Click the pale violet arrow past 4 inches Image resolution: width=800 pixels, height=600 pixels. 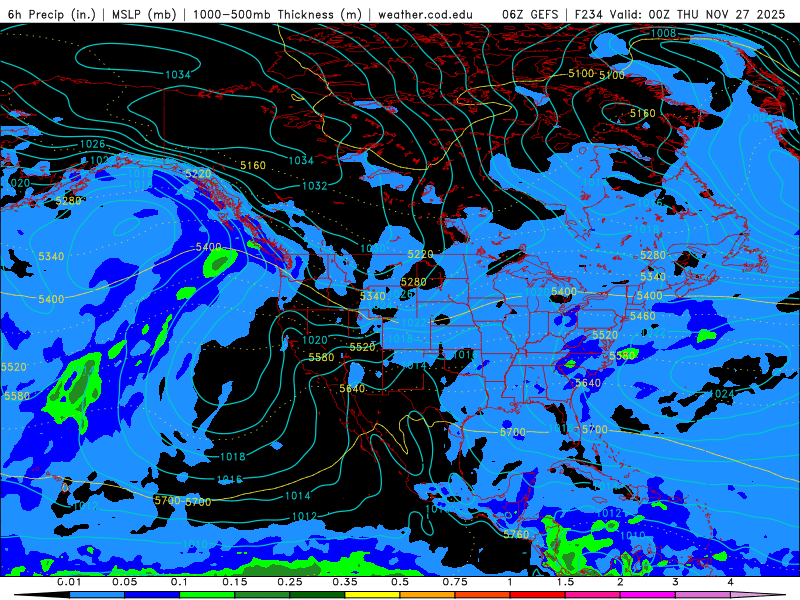pyautogui.click(x=759, y=595)
